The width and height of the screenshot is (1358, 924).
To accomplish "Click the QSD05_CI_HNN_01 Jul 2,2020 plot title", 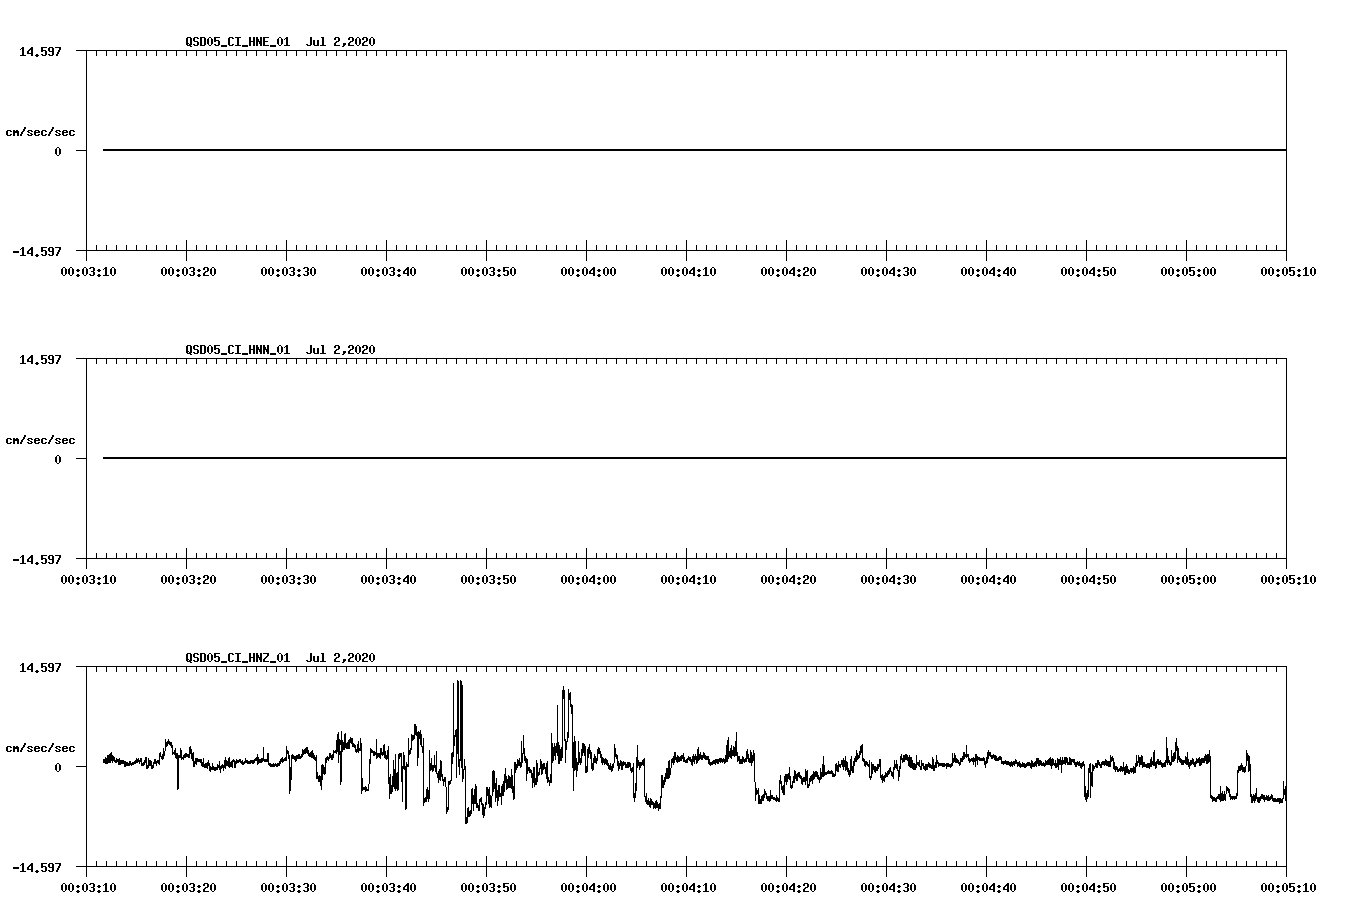I will (280, 349).
